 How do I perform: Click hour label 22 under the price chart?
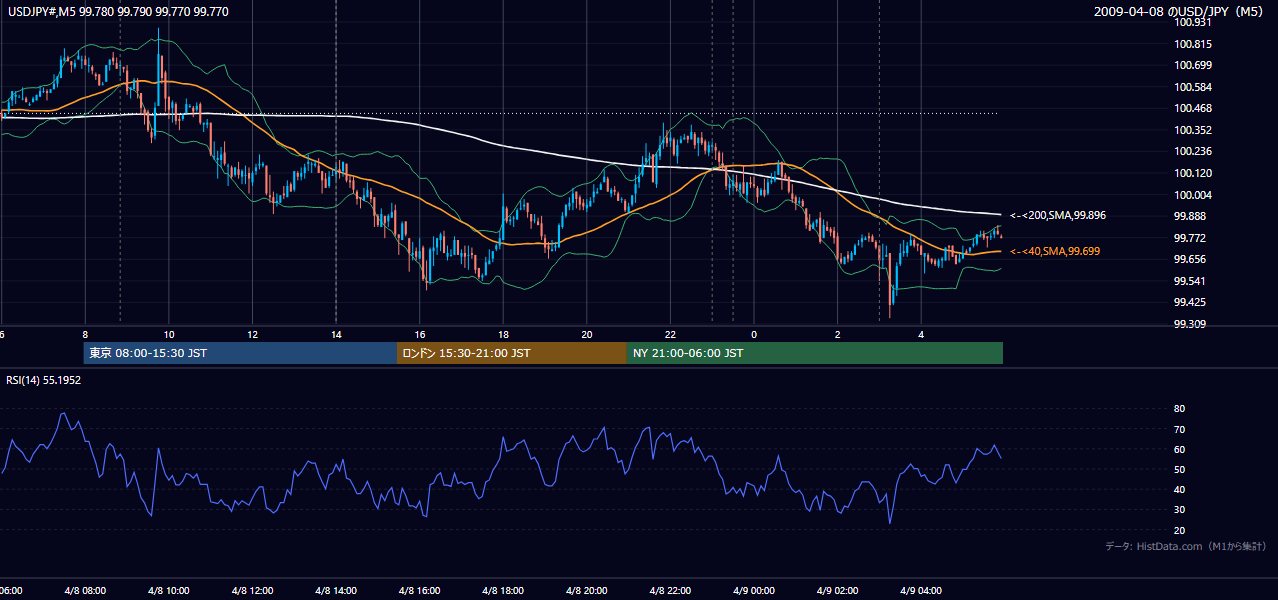click(x=671, y=334)
